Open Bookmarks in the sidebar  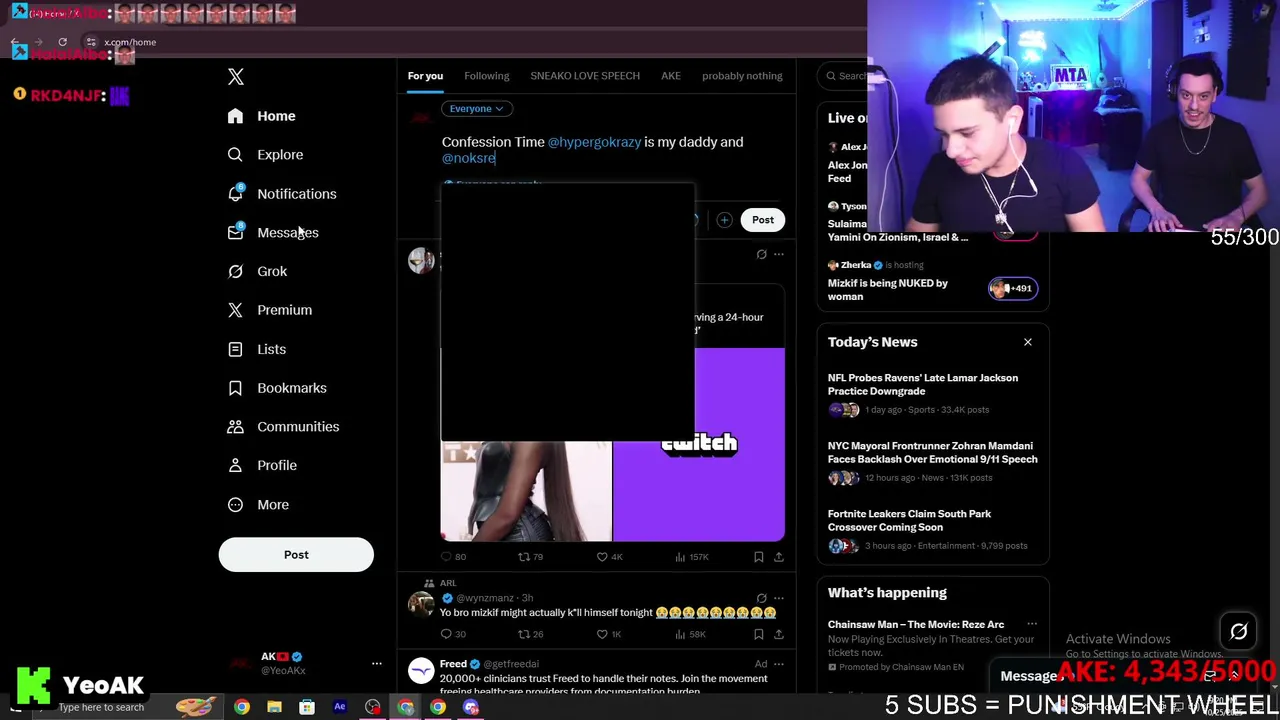pos(276,388)
